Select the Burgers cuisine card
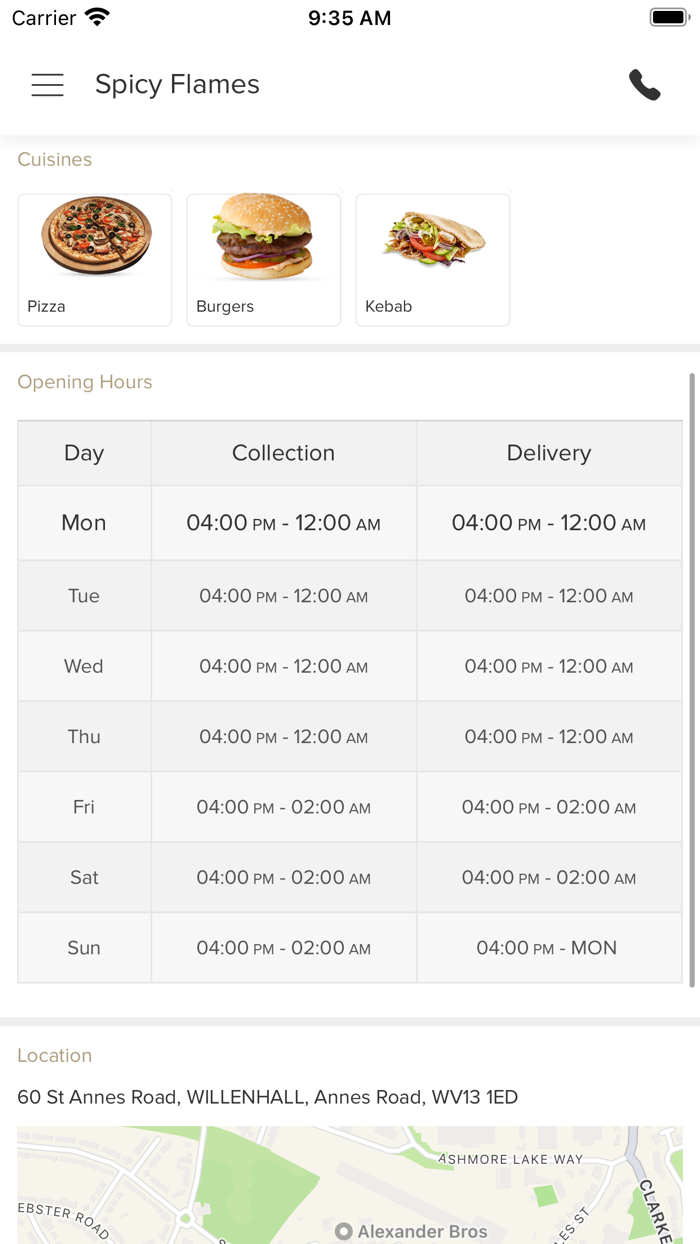The image size is (700, 1244). (x=264, y=260)
